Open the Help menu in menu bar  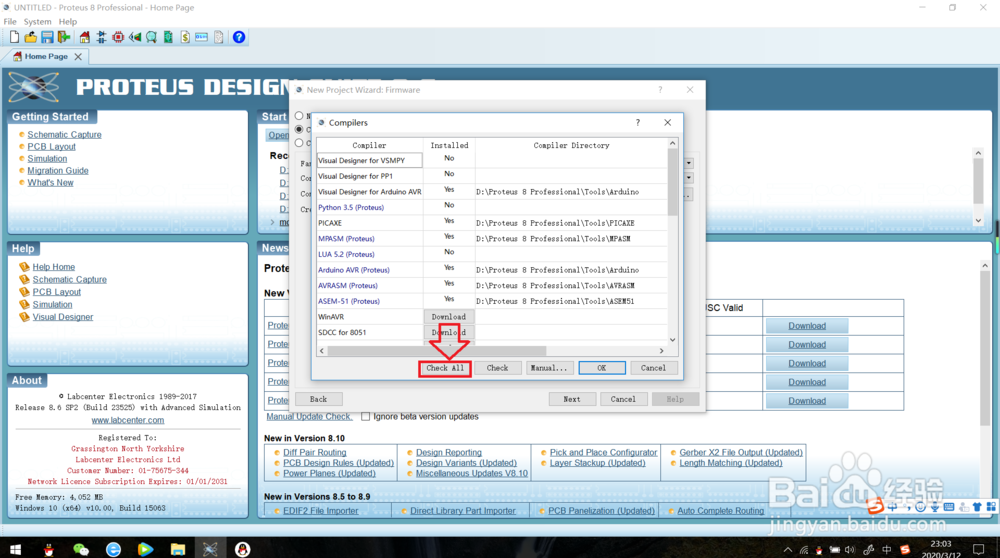click(68, 22)
